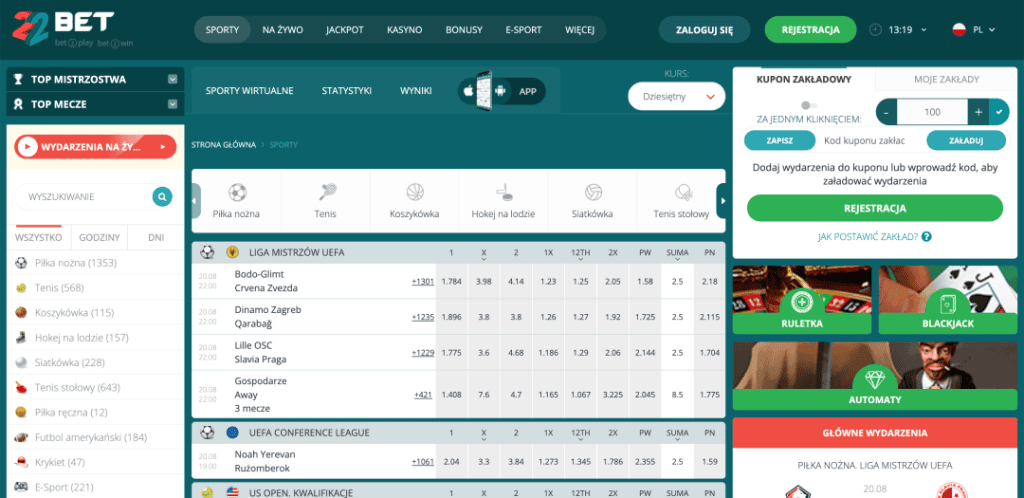Open the Sporty main menu
1024x498 pixels.
click(x=222, y=29)
